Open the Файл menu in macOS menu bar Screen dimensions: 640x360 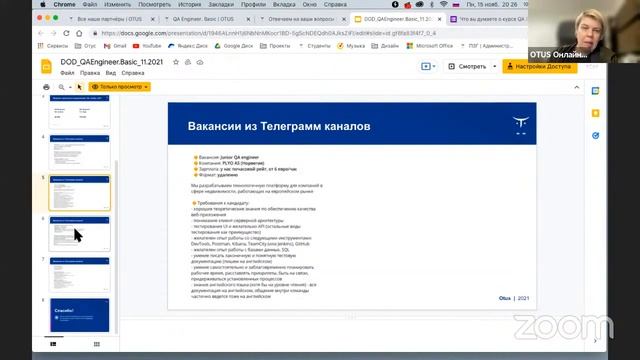[90, 4]
